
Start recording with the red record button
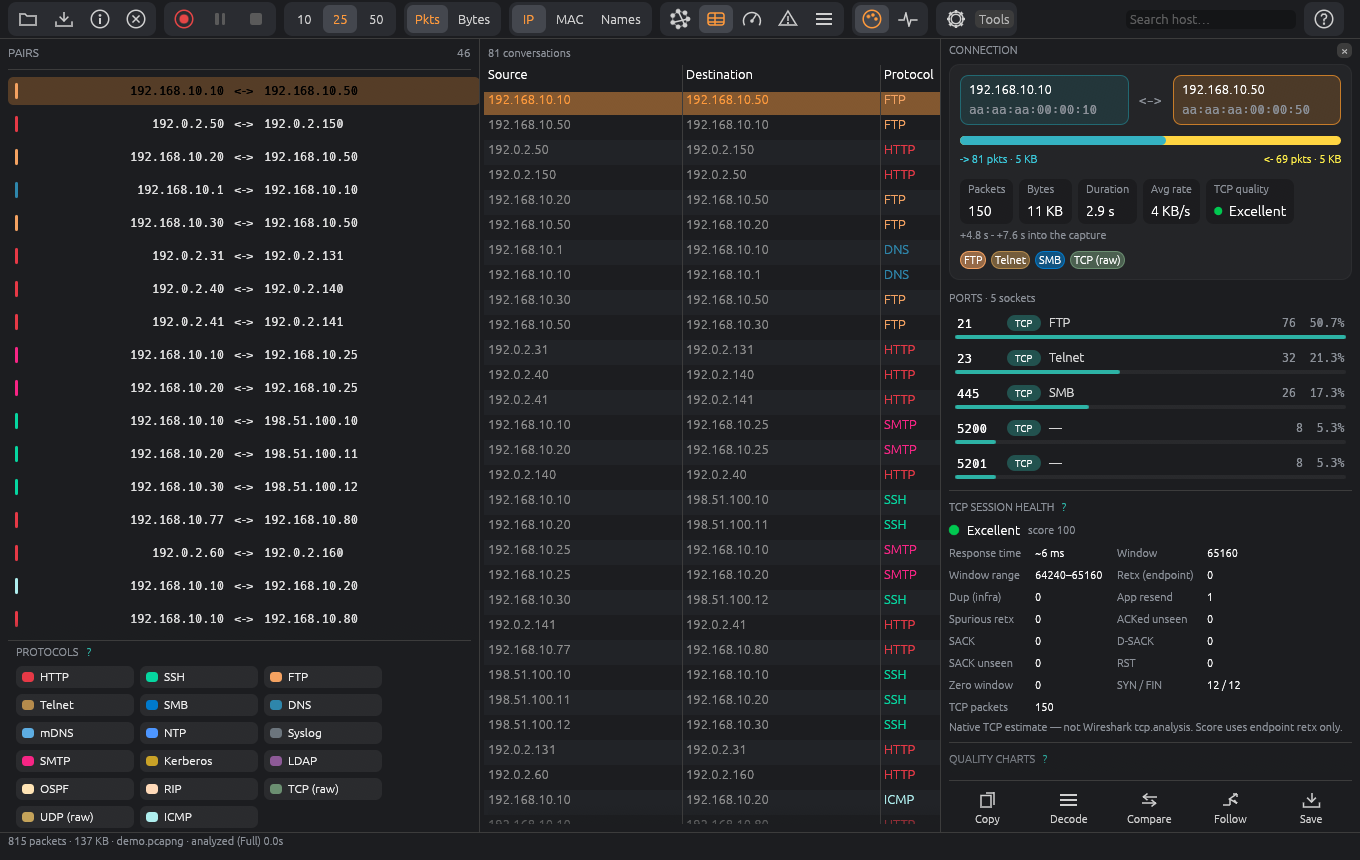[184, 19]
